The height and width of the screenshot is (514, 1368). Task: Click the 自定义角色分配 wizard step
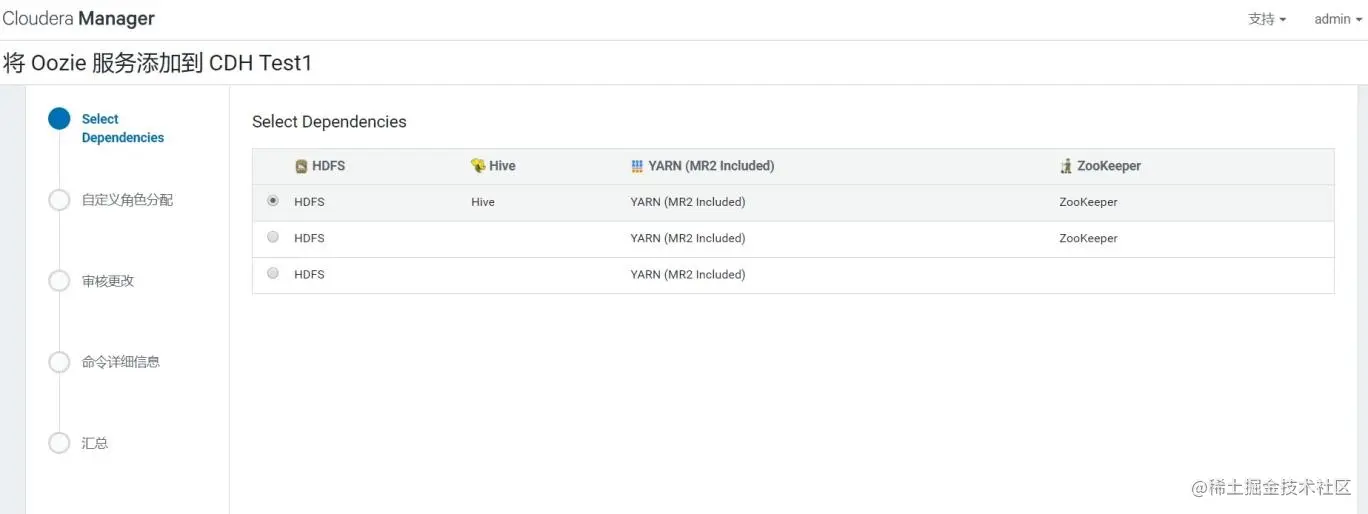tap(127, 200)
